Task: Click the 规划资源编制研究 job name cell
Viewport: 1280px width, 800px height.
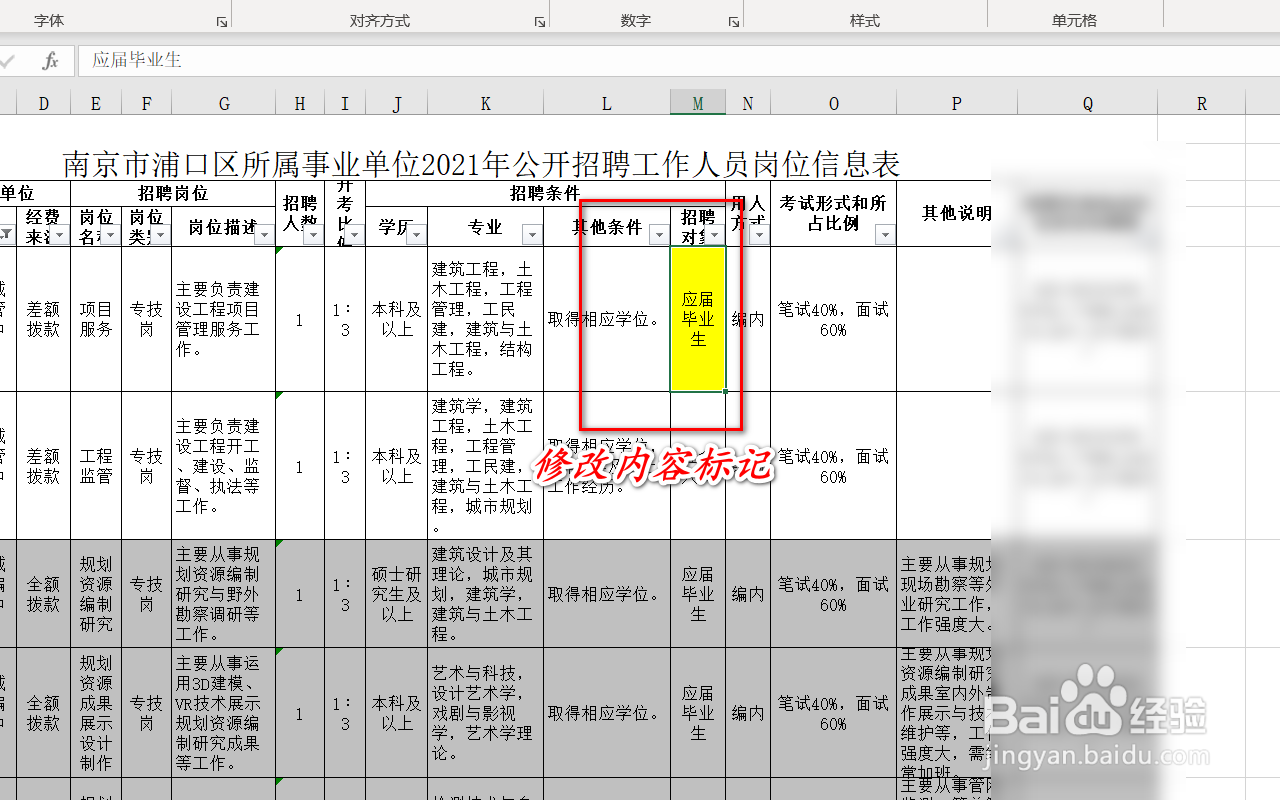Action: click(x=96, y=594)
